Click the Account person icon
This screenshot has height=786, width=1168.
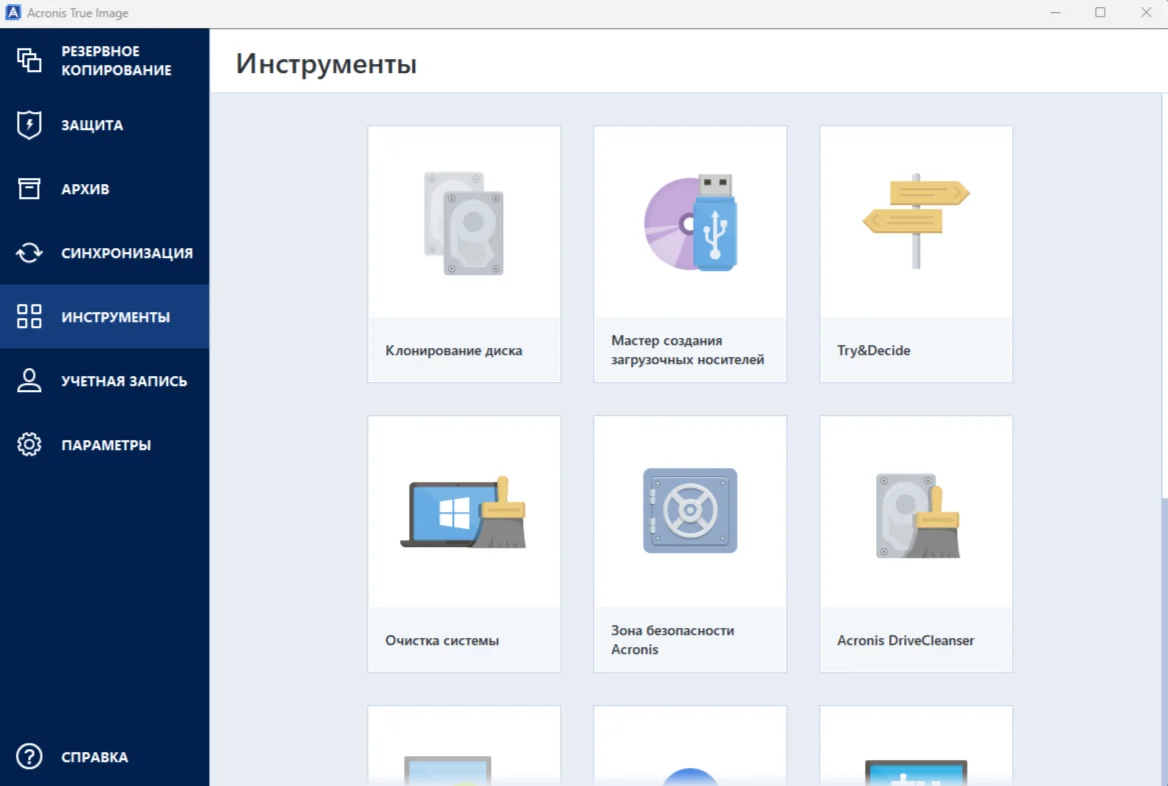(29, 380)
